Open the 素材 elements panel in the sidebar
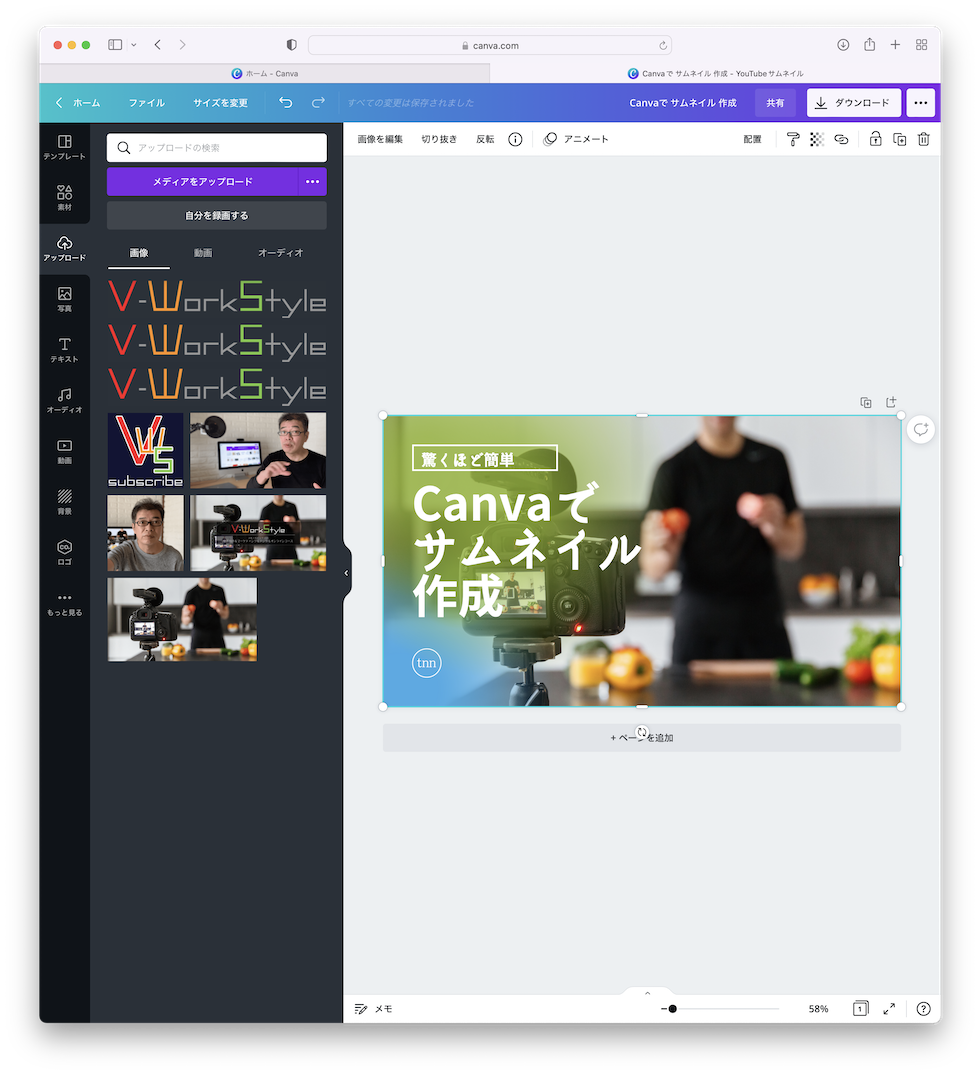Viewport: 980px width, 1075px height. click(x=64, y=197)
